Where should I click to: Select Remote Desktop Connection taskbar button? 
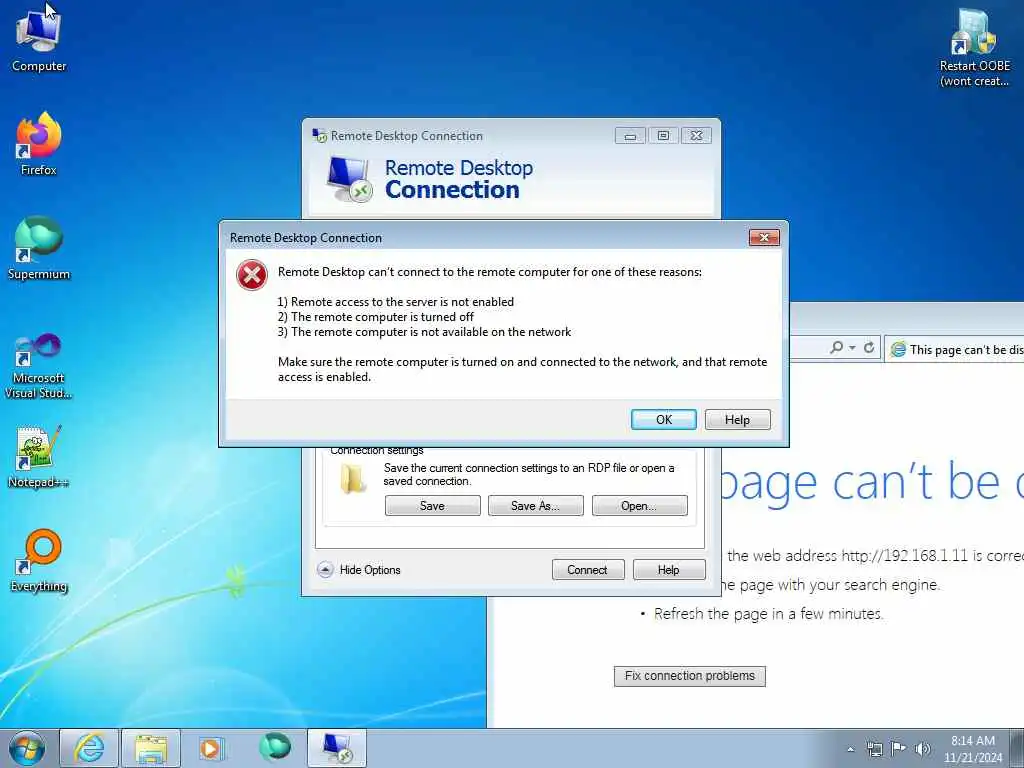click(337, 748)
